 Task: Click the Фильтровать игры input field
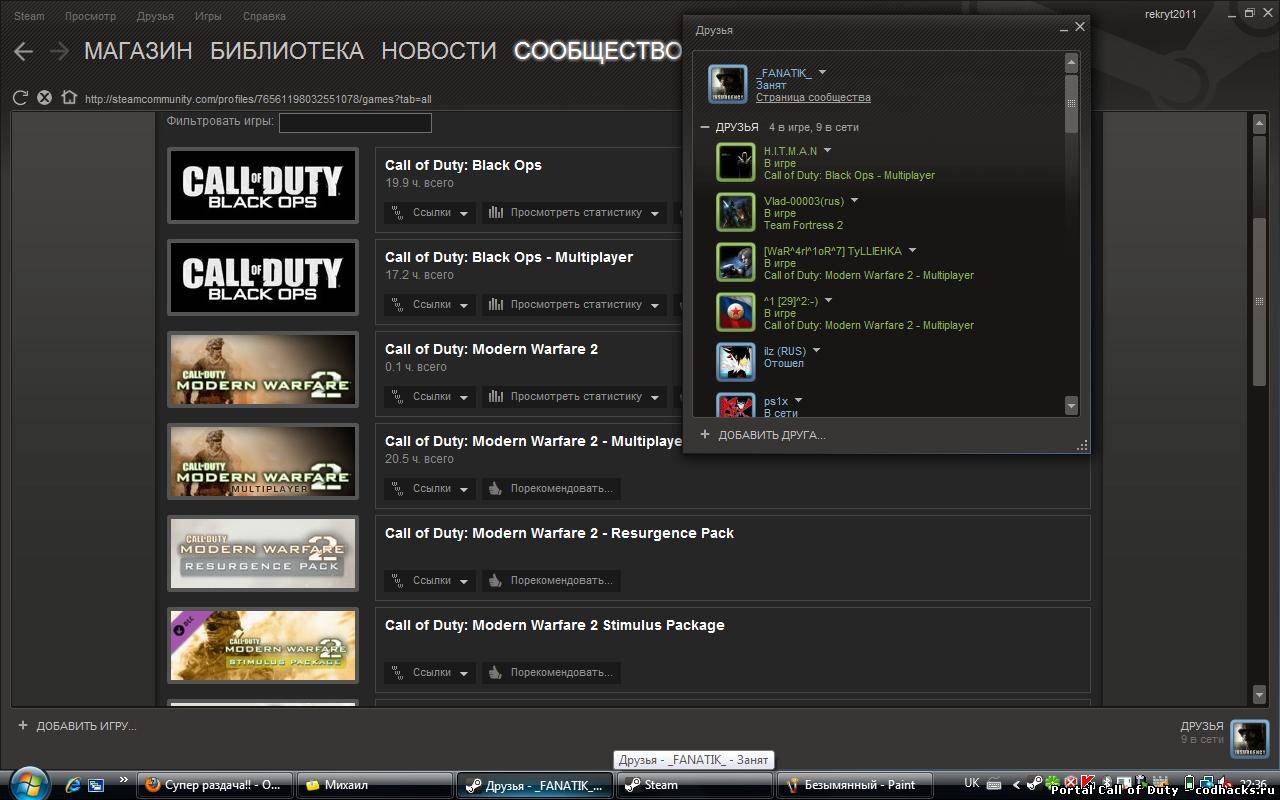355,122
